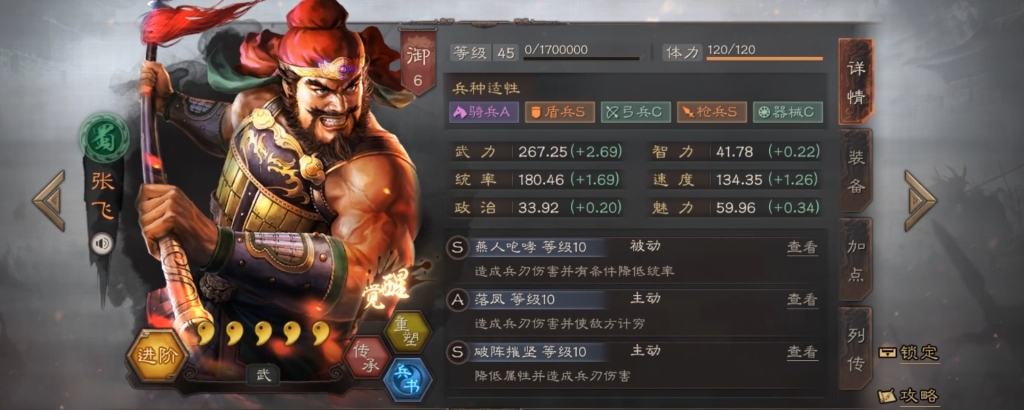Open the 攻略 strategy guide link

point(908,396)
